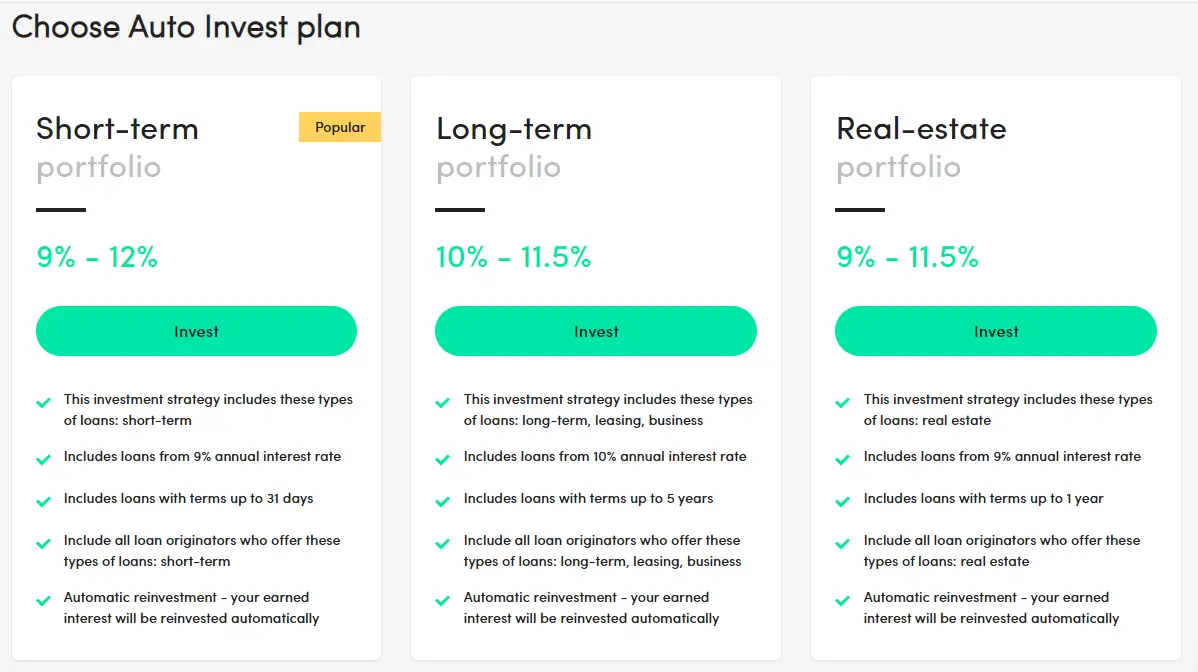The image size is (1198, 672).
Task: Click Short-term automatic reinvestment description text
Action: coord(191,608)
